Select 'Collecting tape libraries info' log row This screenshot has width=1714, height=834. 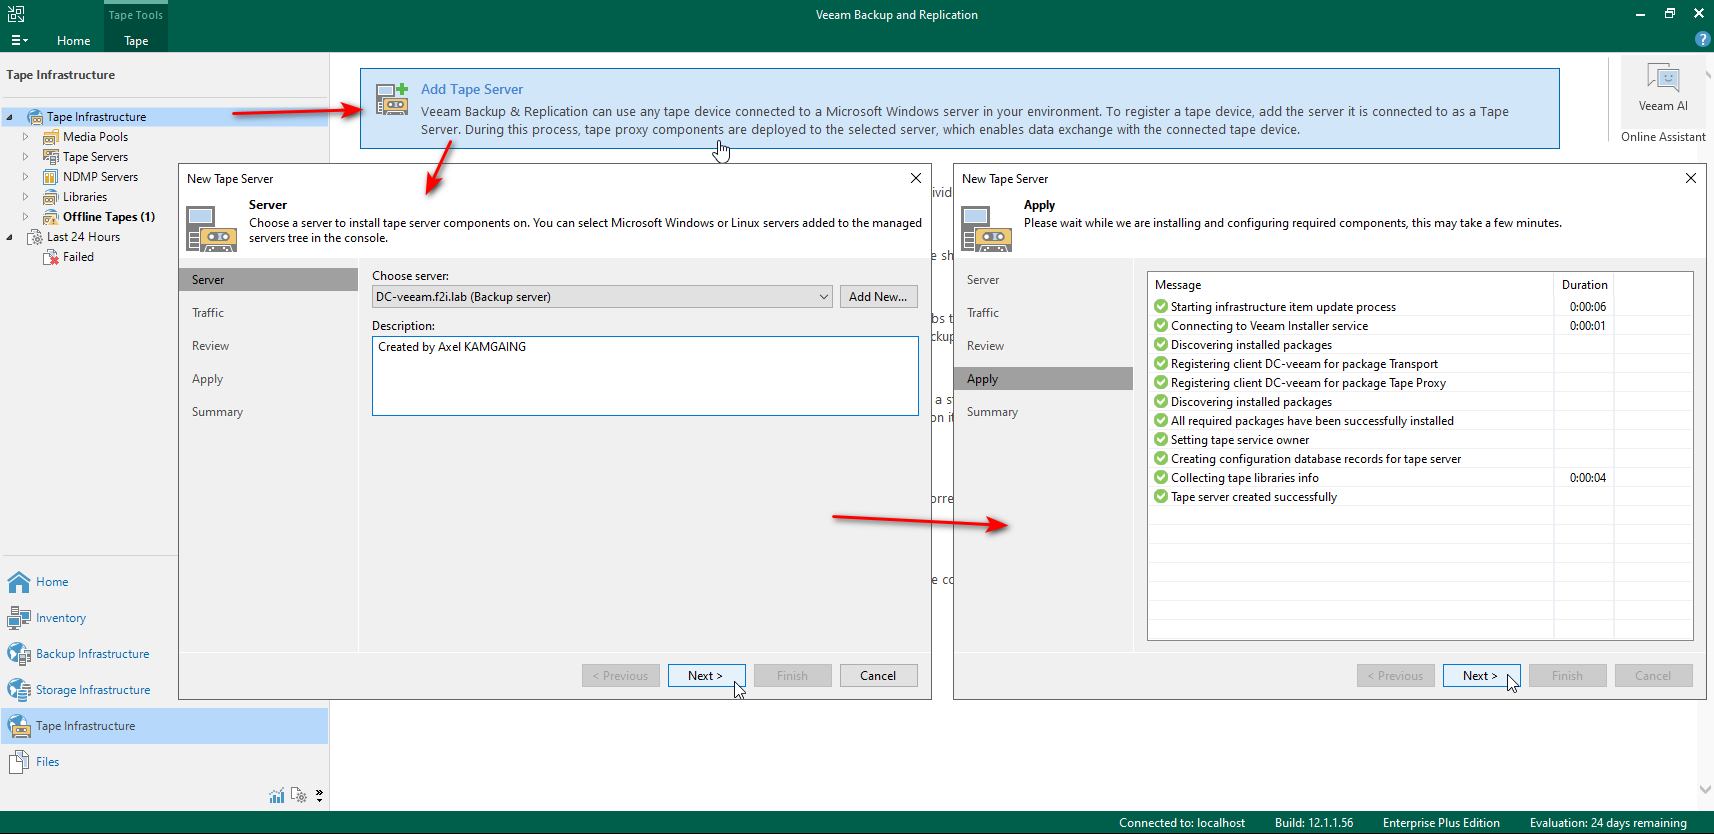pyautogui.click(x=1420, y=478)
